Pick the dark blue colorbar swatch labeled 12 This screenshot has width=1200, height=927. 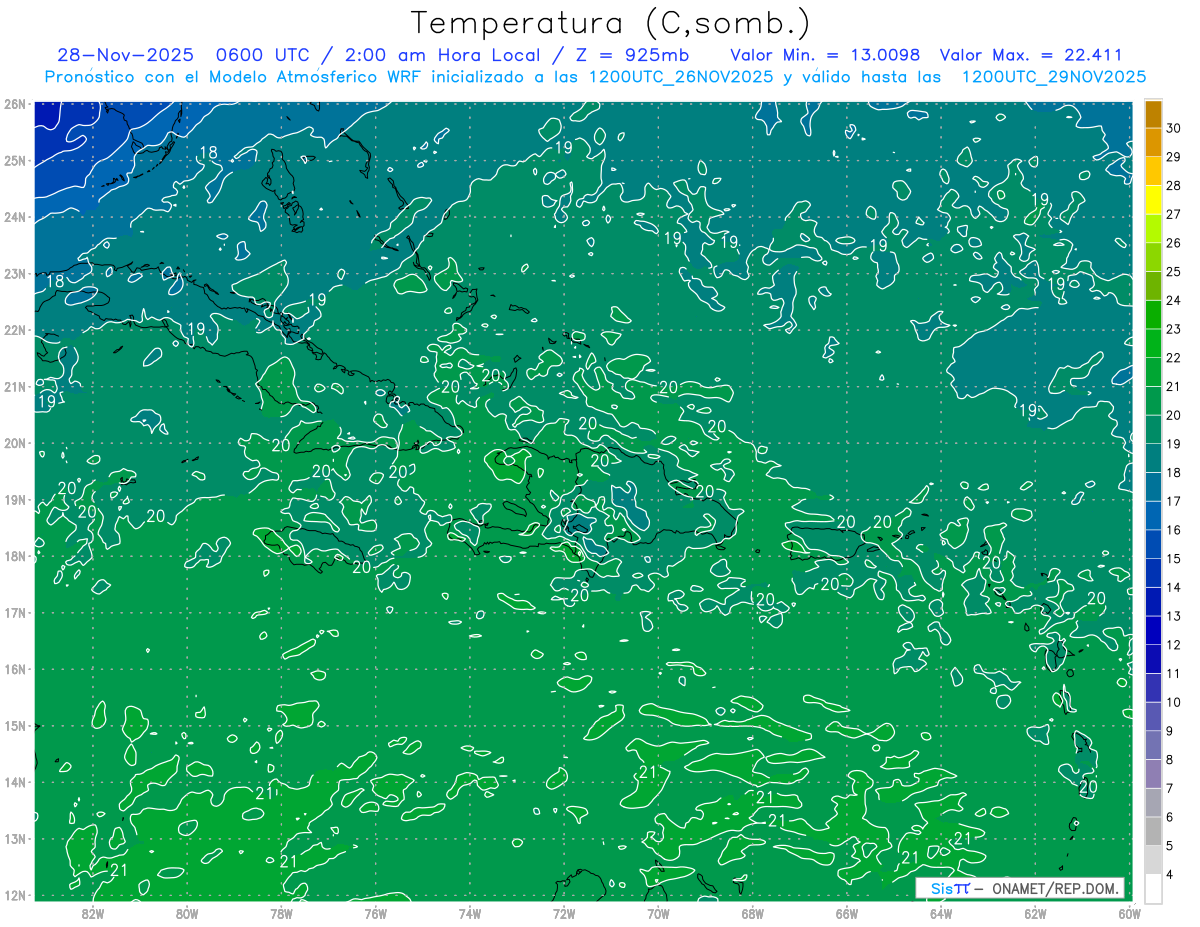[x=1153, y=631]
